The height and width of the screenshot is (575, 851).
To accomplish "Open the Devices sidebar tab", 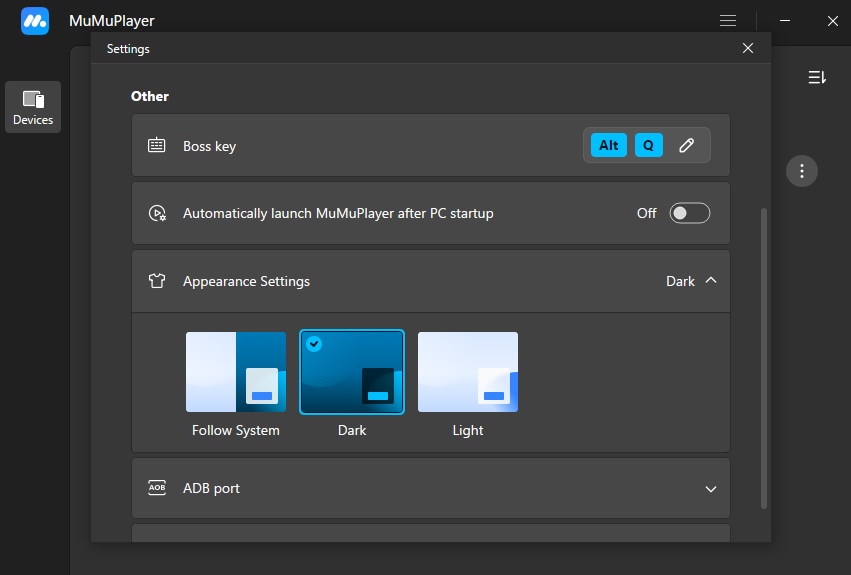I will pyautogui.click(x=33, y=107).
